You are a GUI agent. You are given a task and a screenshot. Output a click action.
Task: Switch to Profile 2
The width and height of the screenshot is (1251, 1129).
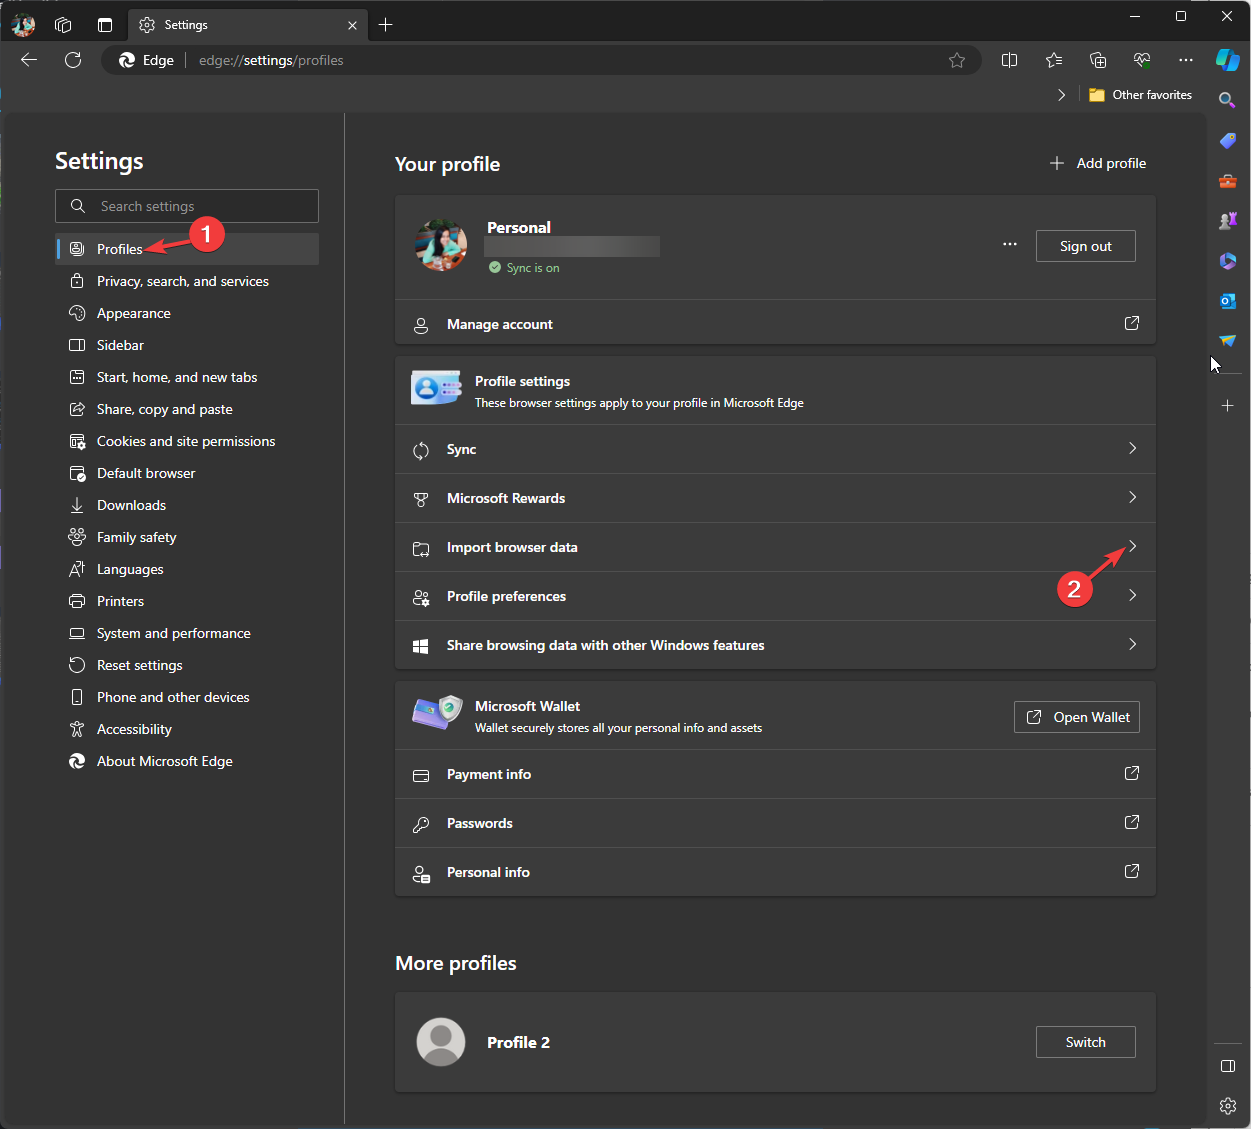[1085, 1042]
